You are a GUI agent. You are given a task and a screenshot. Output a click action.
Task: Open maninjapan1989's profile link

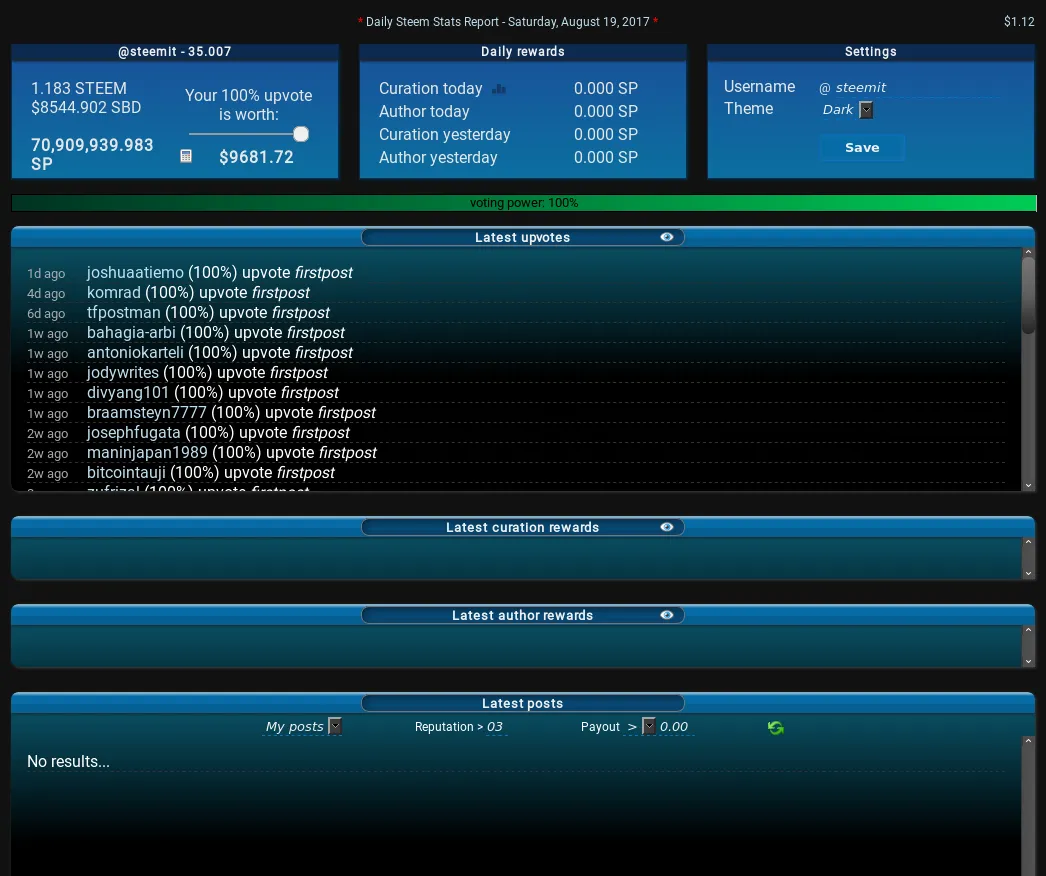pos(147,452)
